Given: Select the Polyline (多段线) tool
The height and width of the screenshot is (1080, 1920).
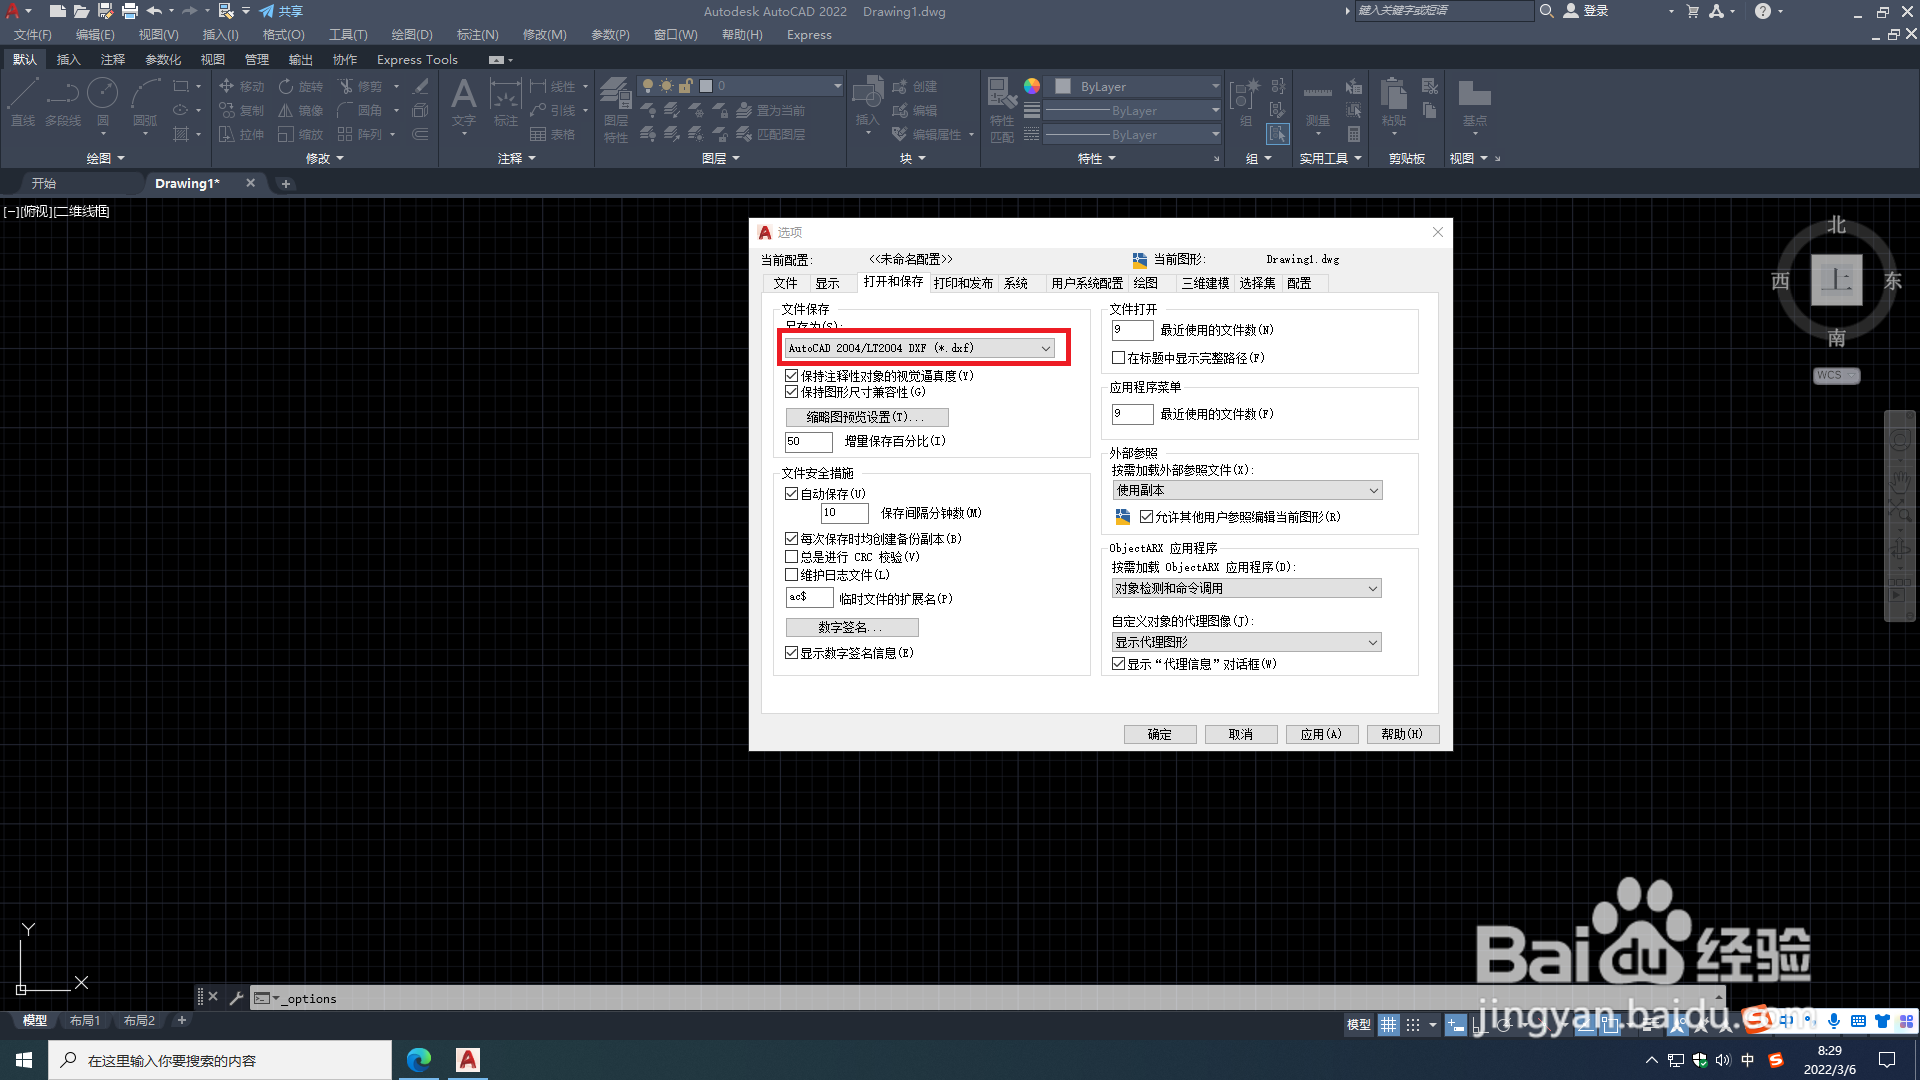Looking at the screenshot, I should [62, 102].
